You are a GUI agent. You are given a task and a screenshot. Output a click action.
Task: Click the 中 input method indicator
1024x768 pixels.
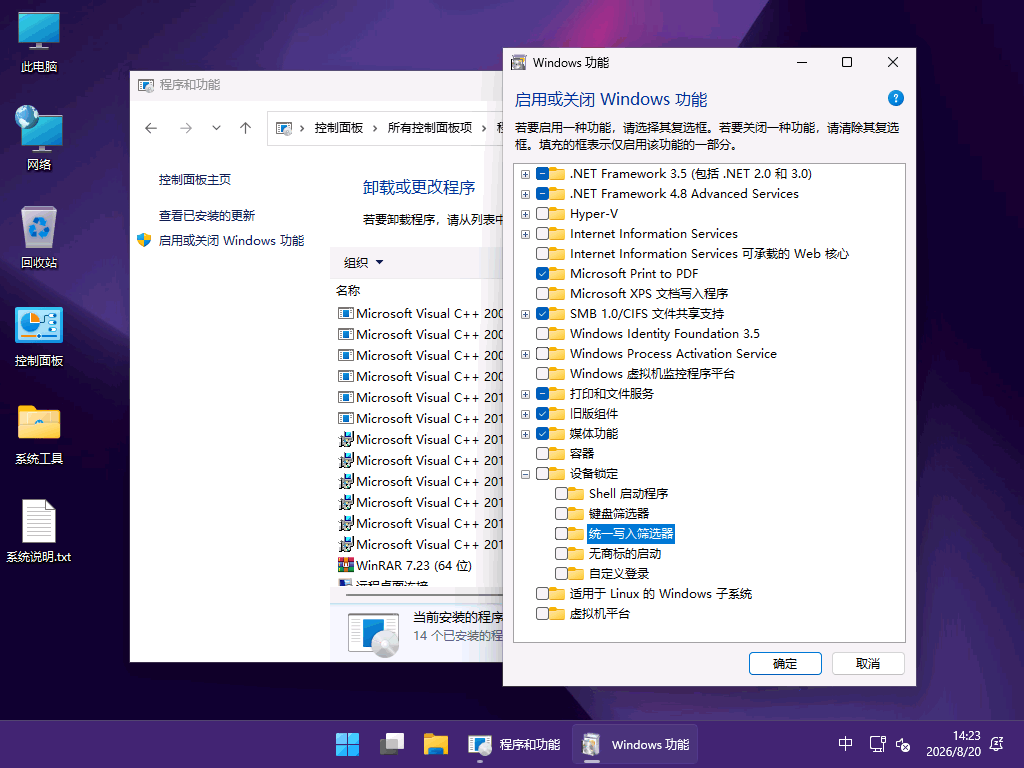click(x=845, y=744)
